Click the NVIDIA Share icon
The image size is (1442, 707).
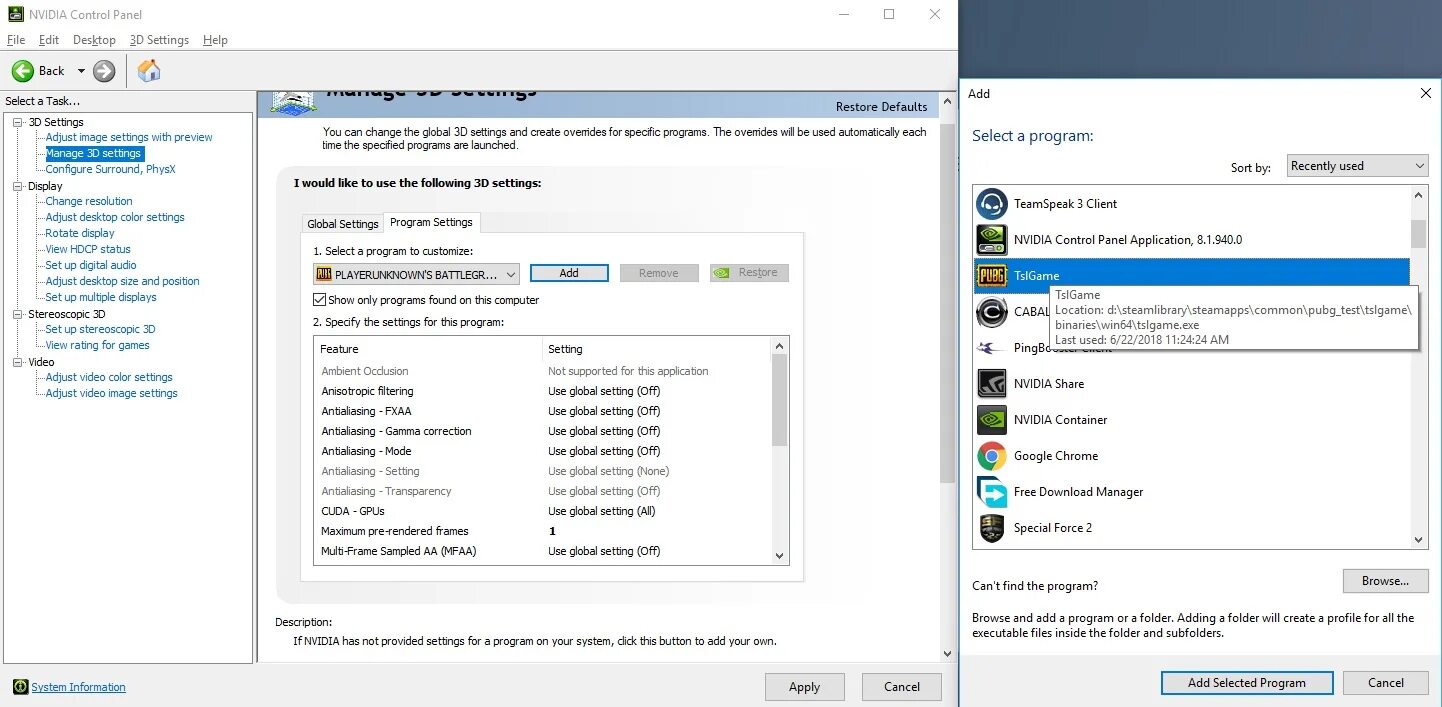(991, 384)
